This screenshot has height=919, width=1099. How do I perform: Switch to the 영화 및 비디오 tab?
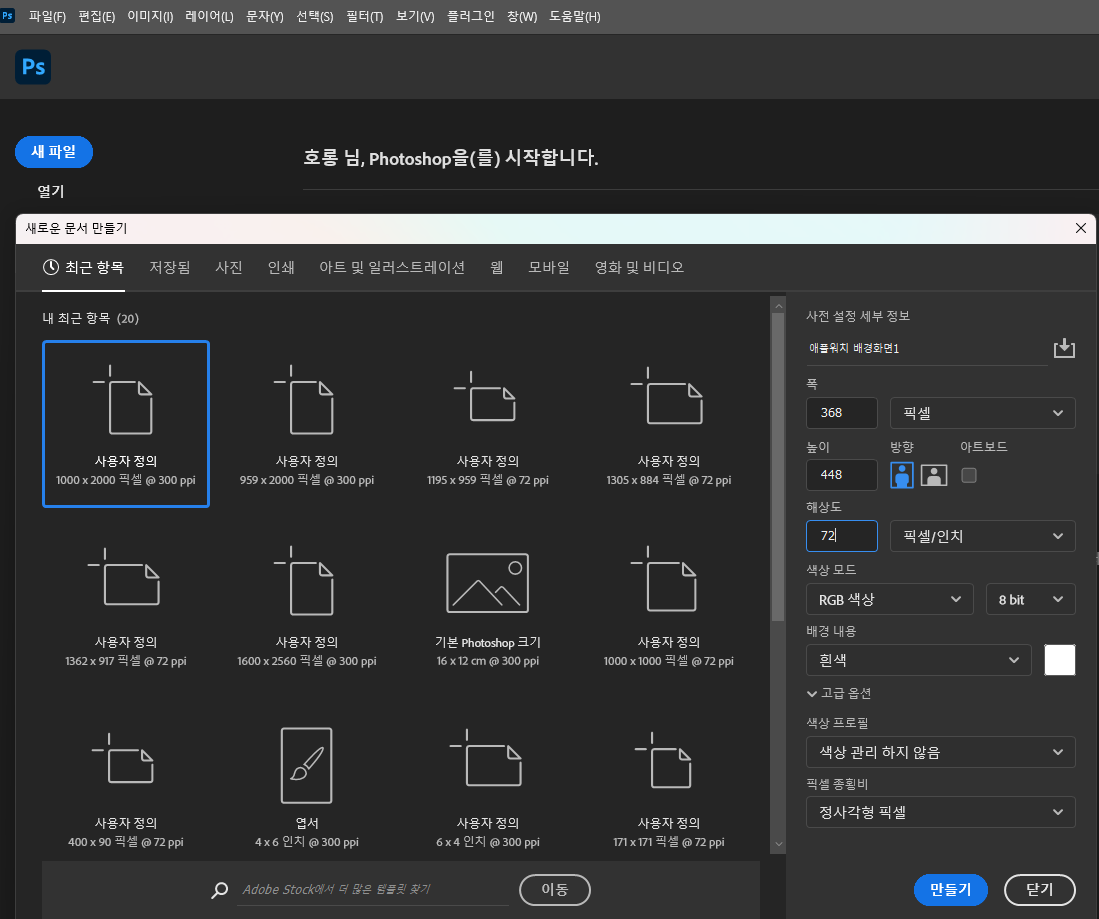[x=639, y=267]
